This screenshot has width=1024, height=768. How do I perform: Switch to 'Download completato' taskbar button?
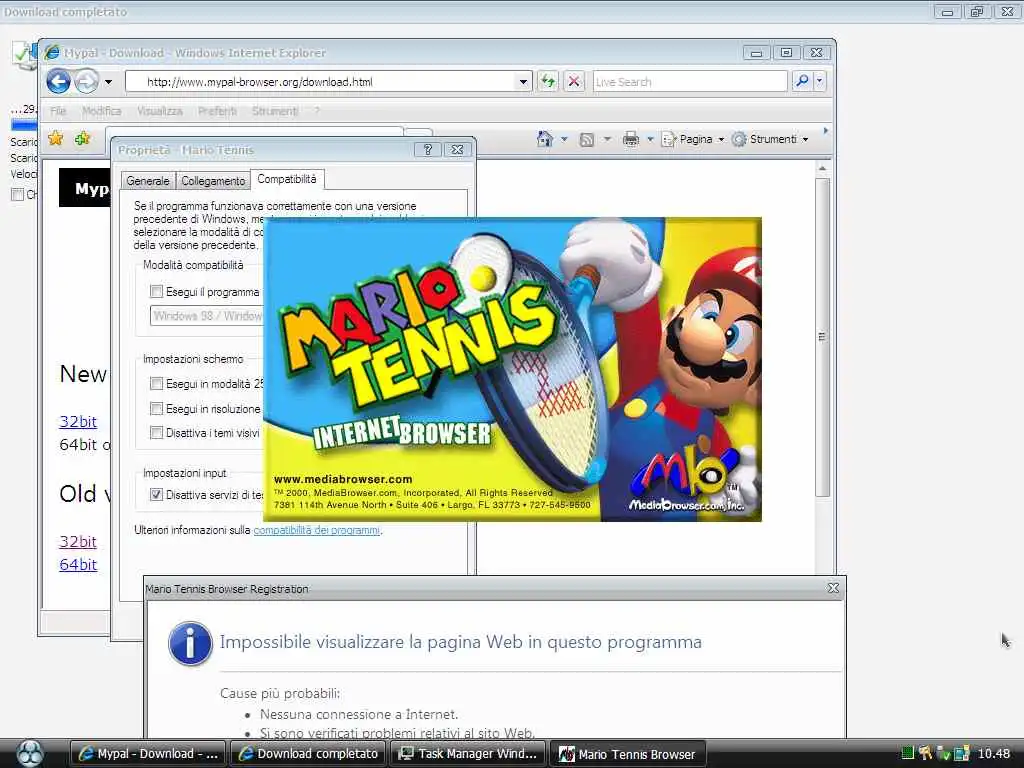coord(308,754)
